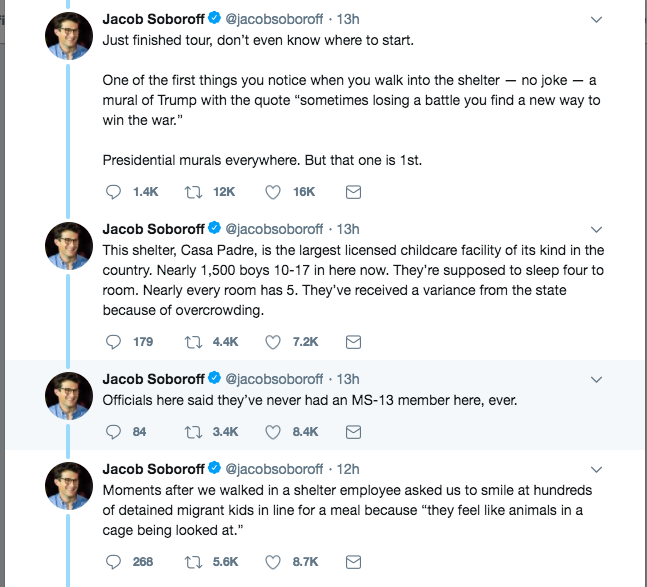Expand options menu on the Trump mural tweet
The image size is (647, 587).
click(x=597, y=19)
